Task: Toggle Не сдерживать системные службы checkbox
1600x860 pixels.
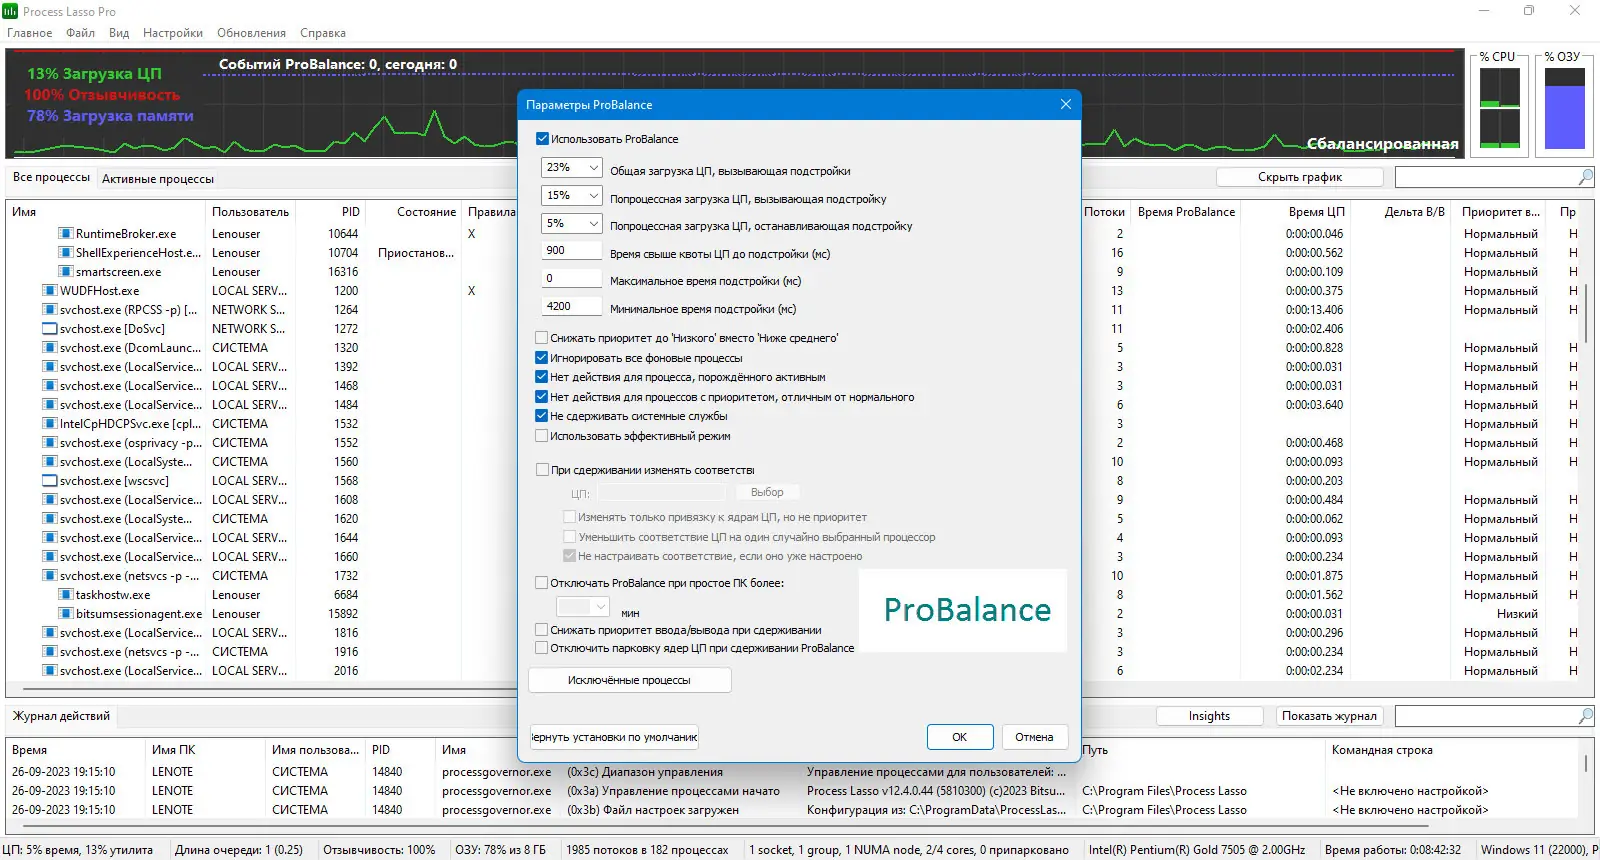Action: click(542, 416)
